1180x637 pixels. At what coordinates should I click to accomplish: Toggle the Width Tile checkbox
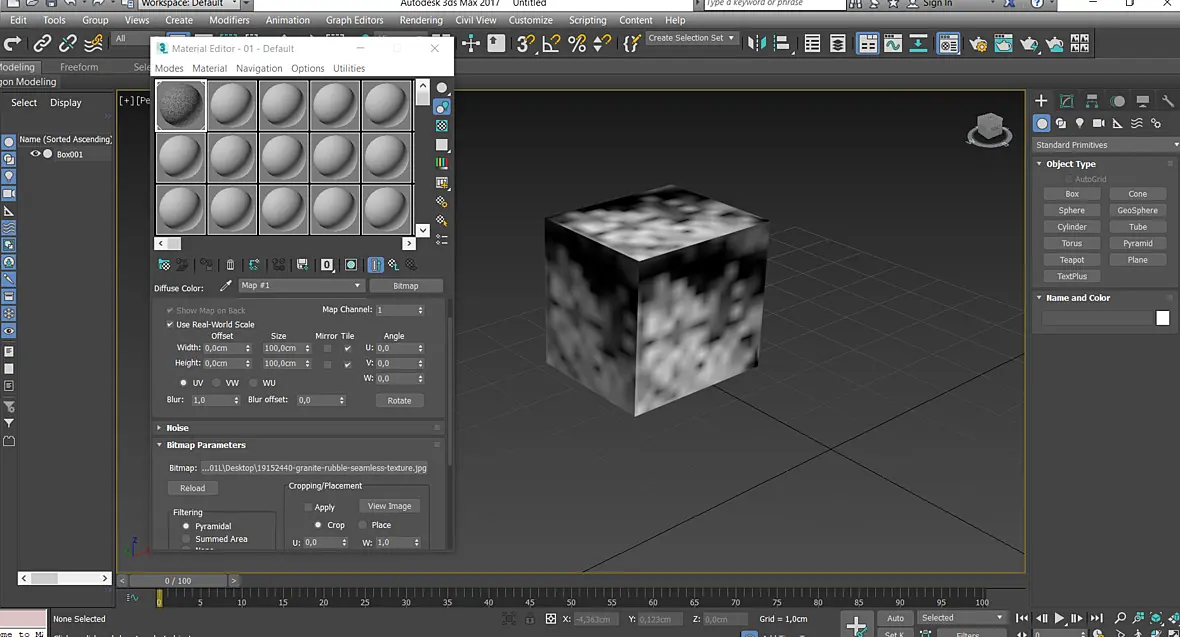[348, 349]
